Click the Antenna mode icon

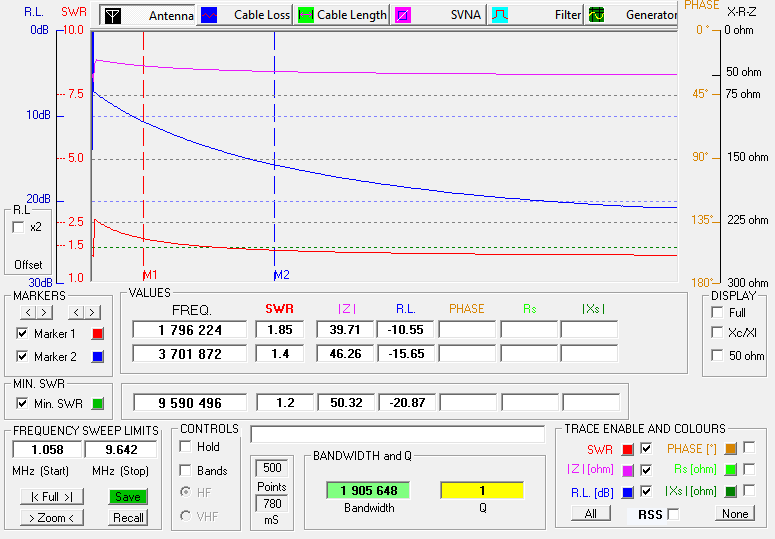[113, 15]
